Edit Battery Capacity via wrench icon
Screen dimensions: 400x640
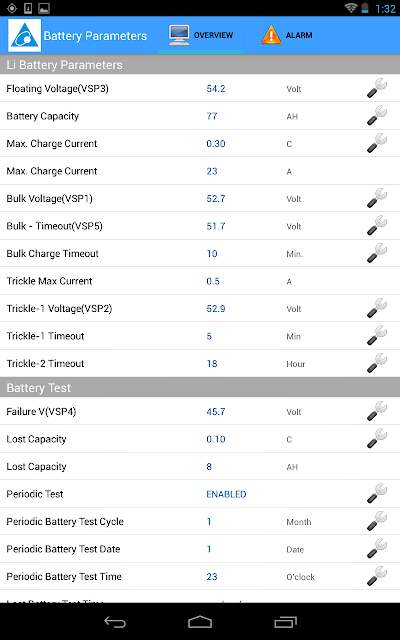pyautogui.click(x=377, y=116)
